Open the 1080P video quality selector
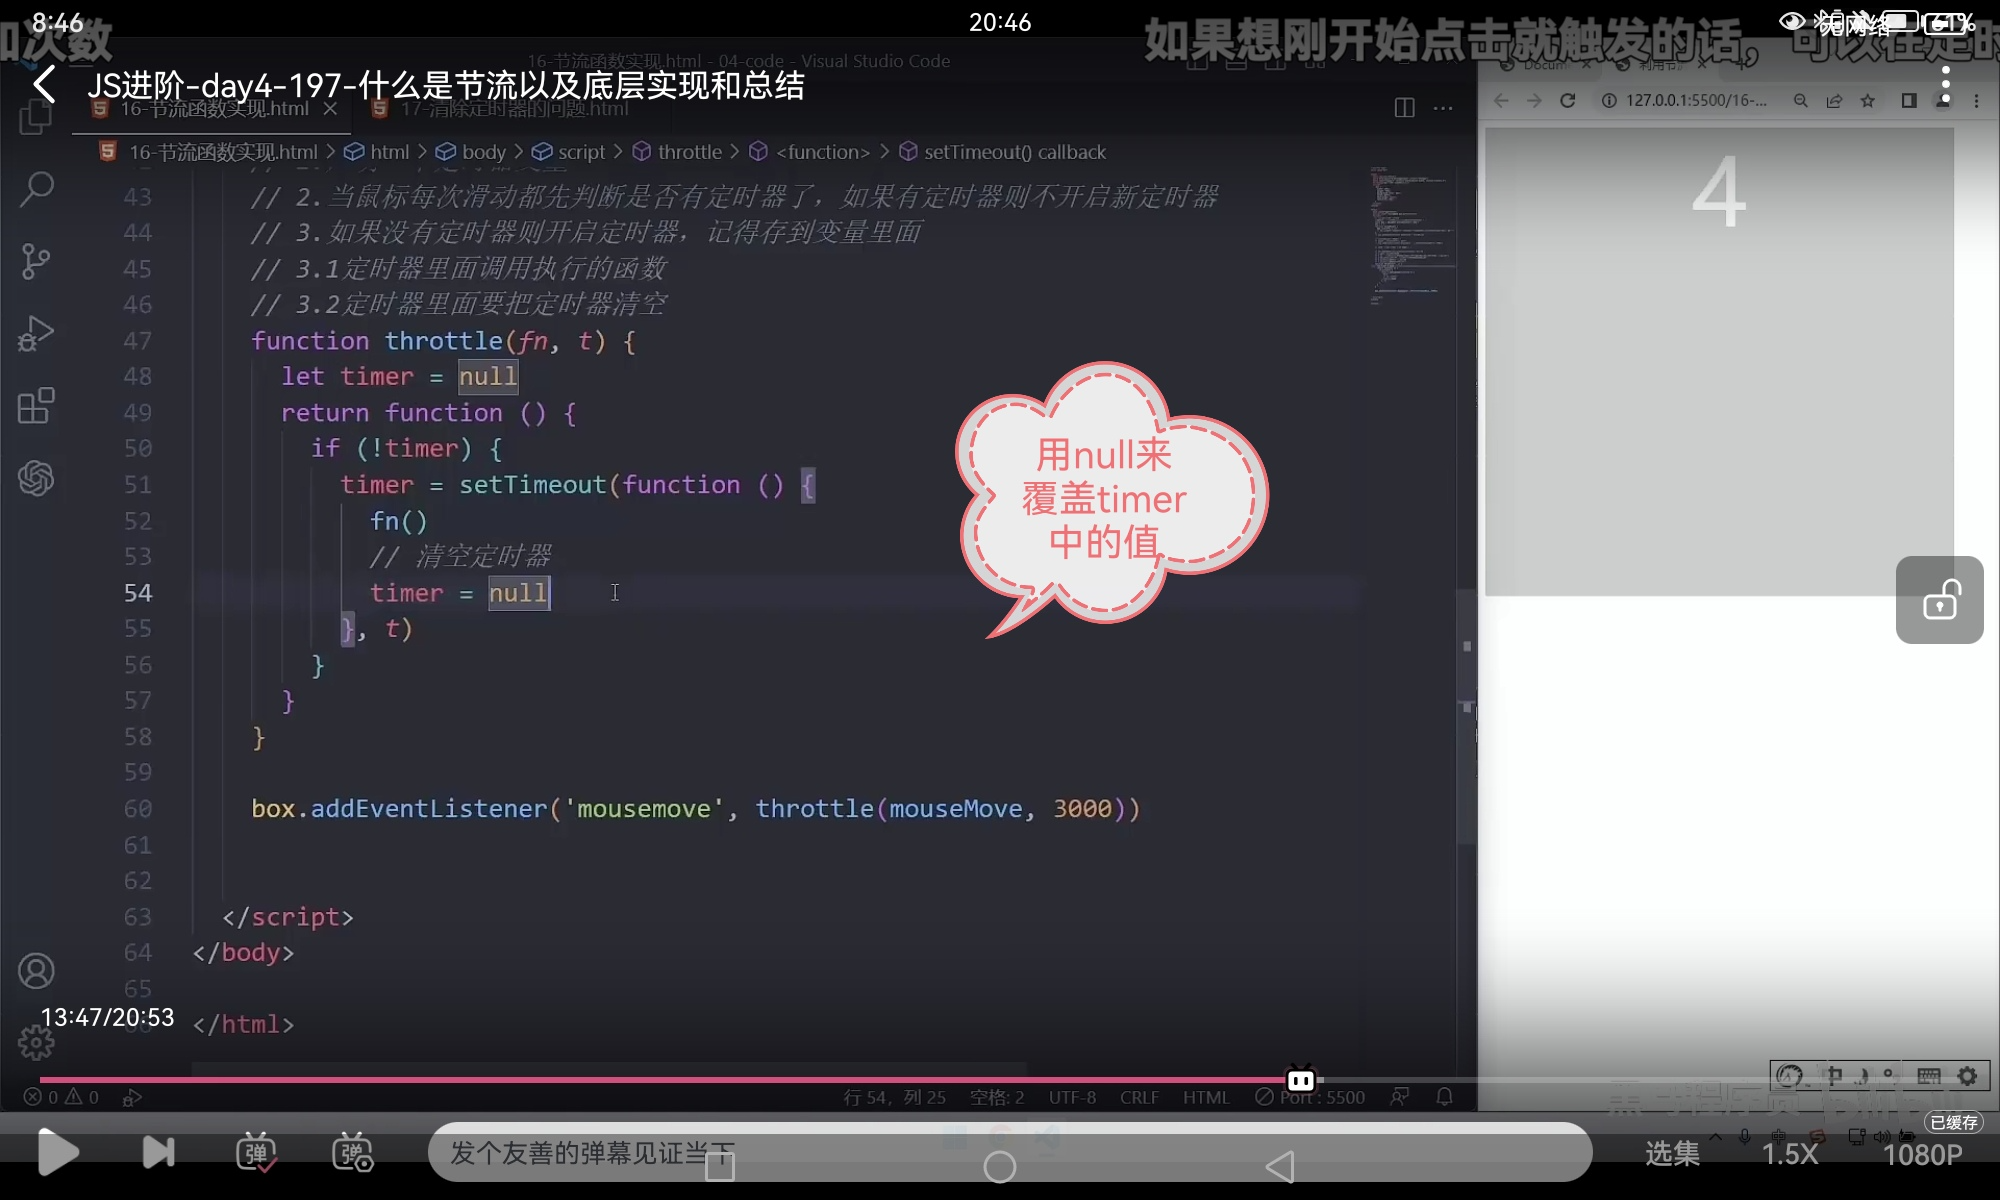Screen dimensions: 2000x1200 point(1922,1154)
